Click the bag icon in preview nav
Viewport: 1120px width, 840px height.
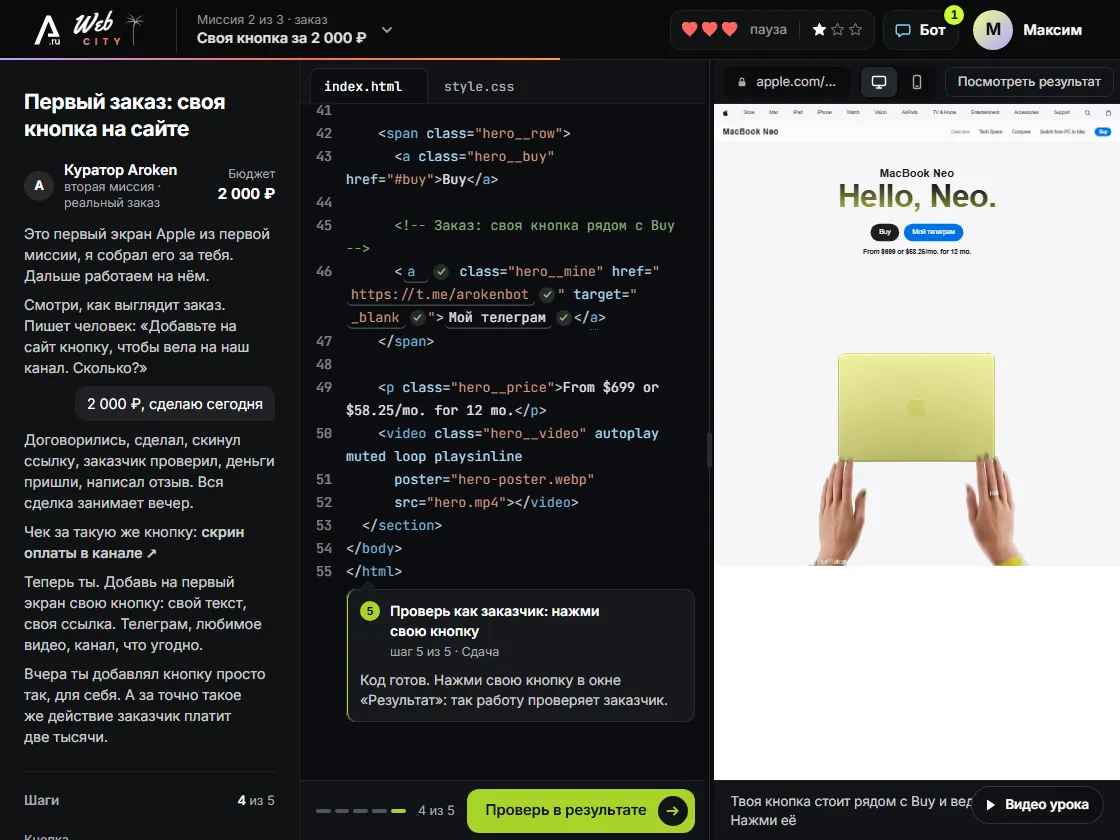pyautogui.click(x=1109, y=112)
